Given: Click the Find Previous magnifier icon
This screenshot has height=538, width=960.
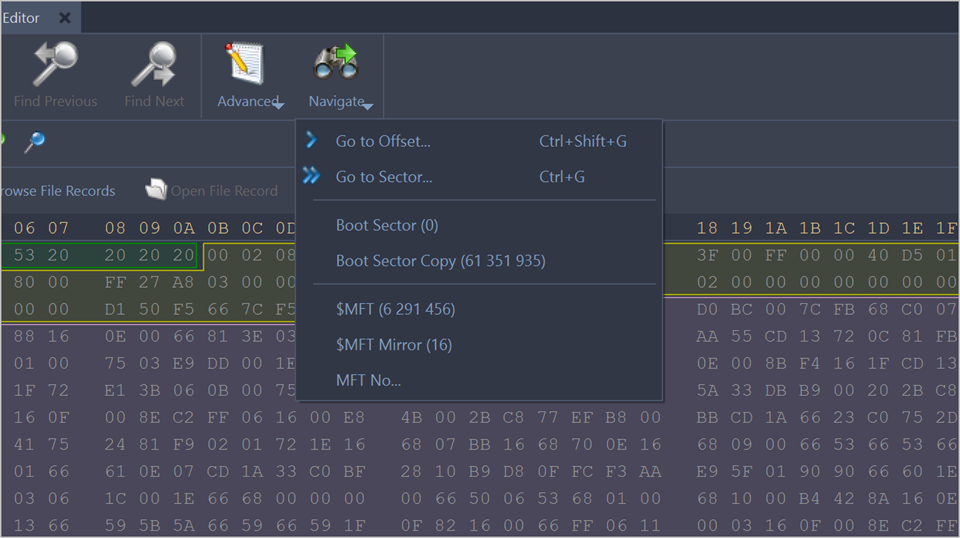Looking at the screenshot, I should (x=55, y=64).
